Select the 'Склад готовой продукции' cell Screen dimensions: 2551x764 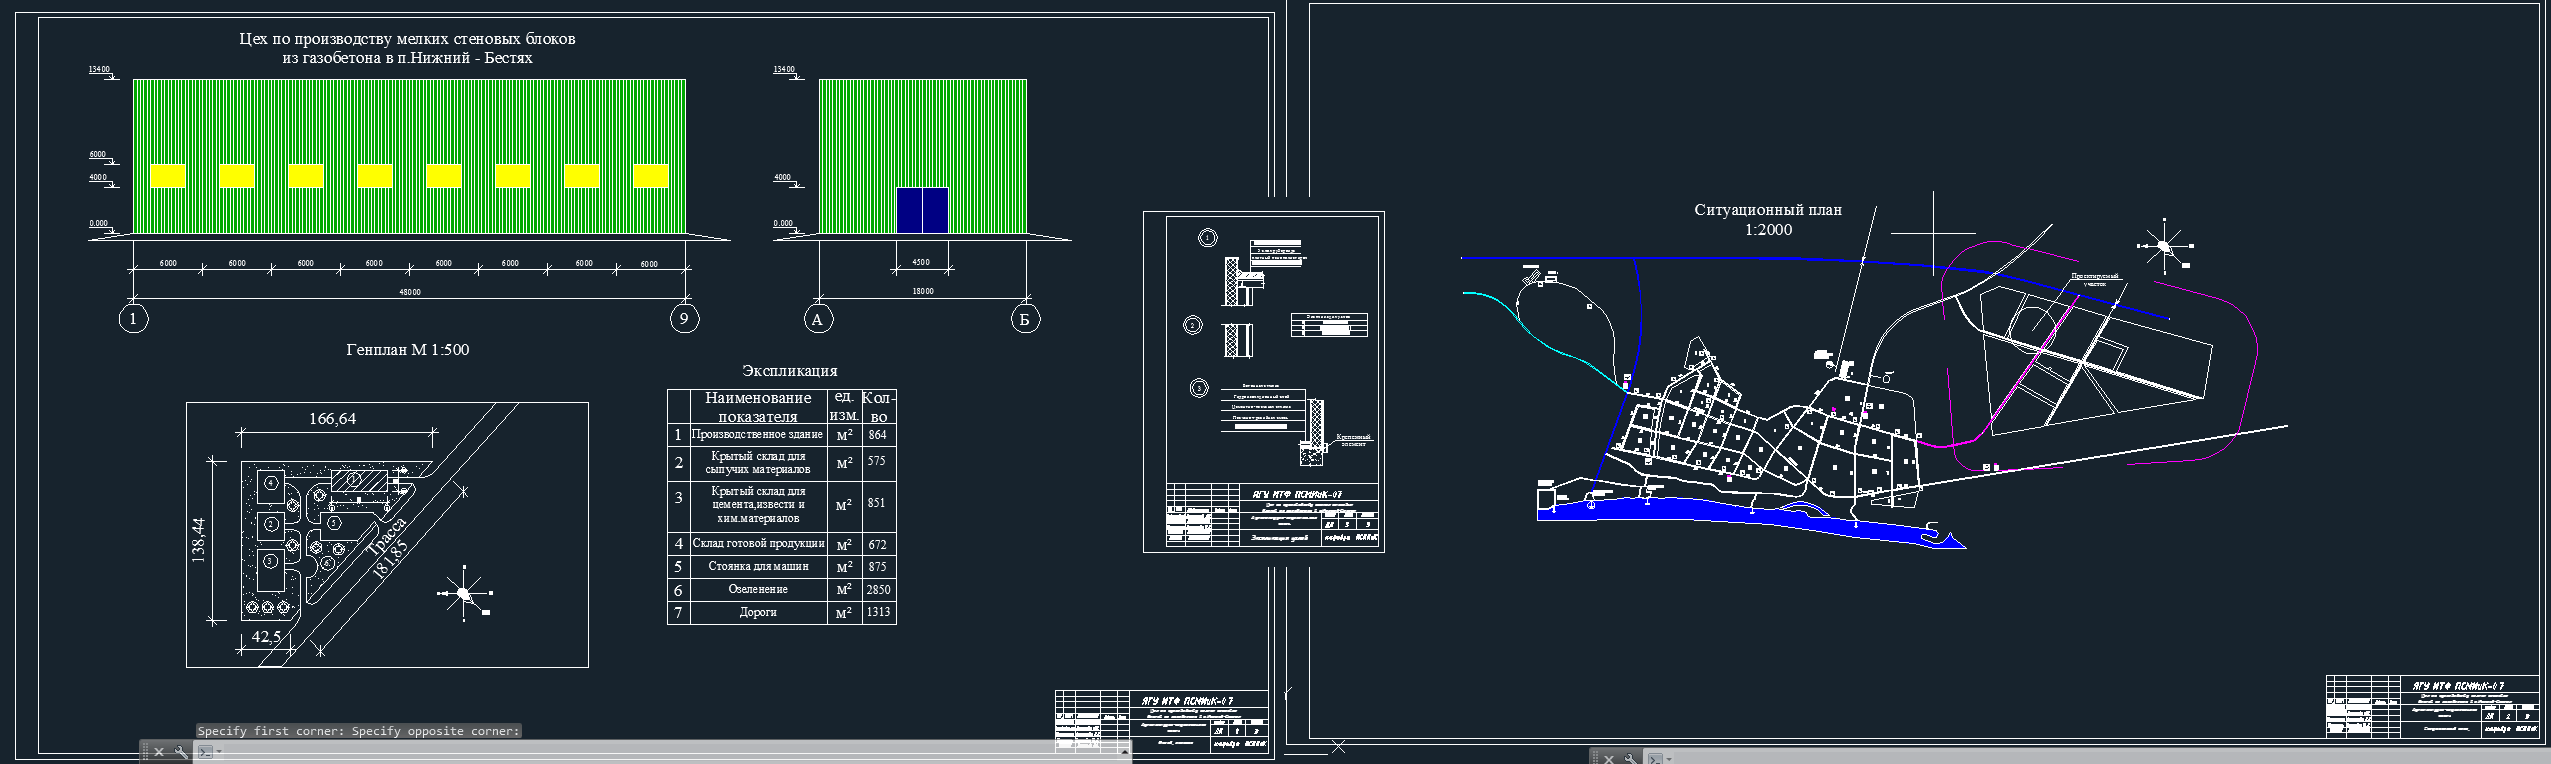(x=758, y=544)
